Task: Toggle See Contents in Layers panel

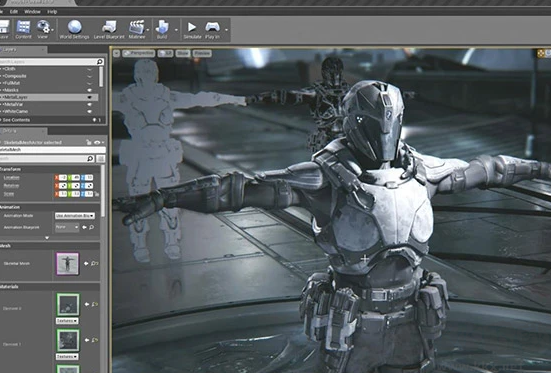Action: pos(16,120)
